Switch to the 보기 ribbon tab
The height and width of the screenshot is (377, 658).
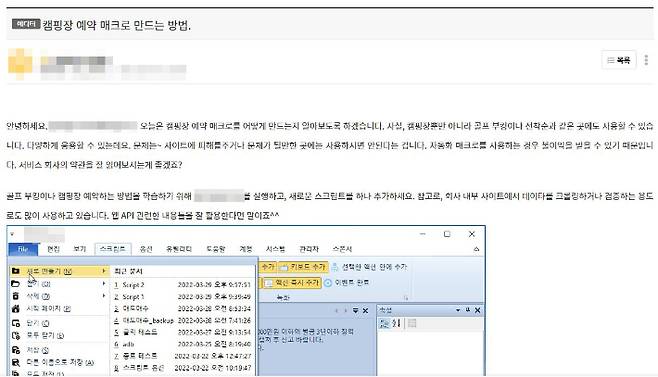[x=80, y=249]
